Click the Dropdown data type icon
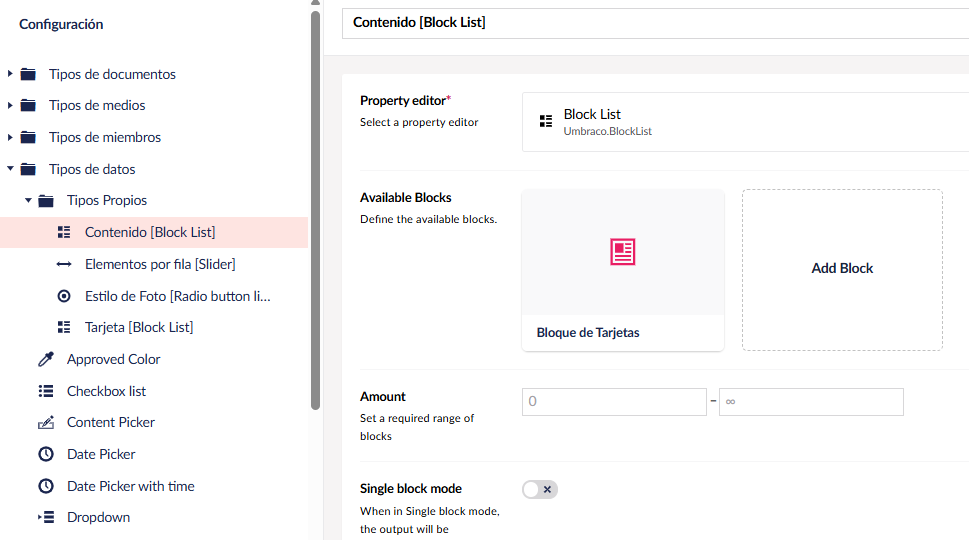Screen dimensions: 969x540 coord(46,517)
